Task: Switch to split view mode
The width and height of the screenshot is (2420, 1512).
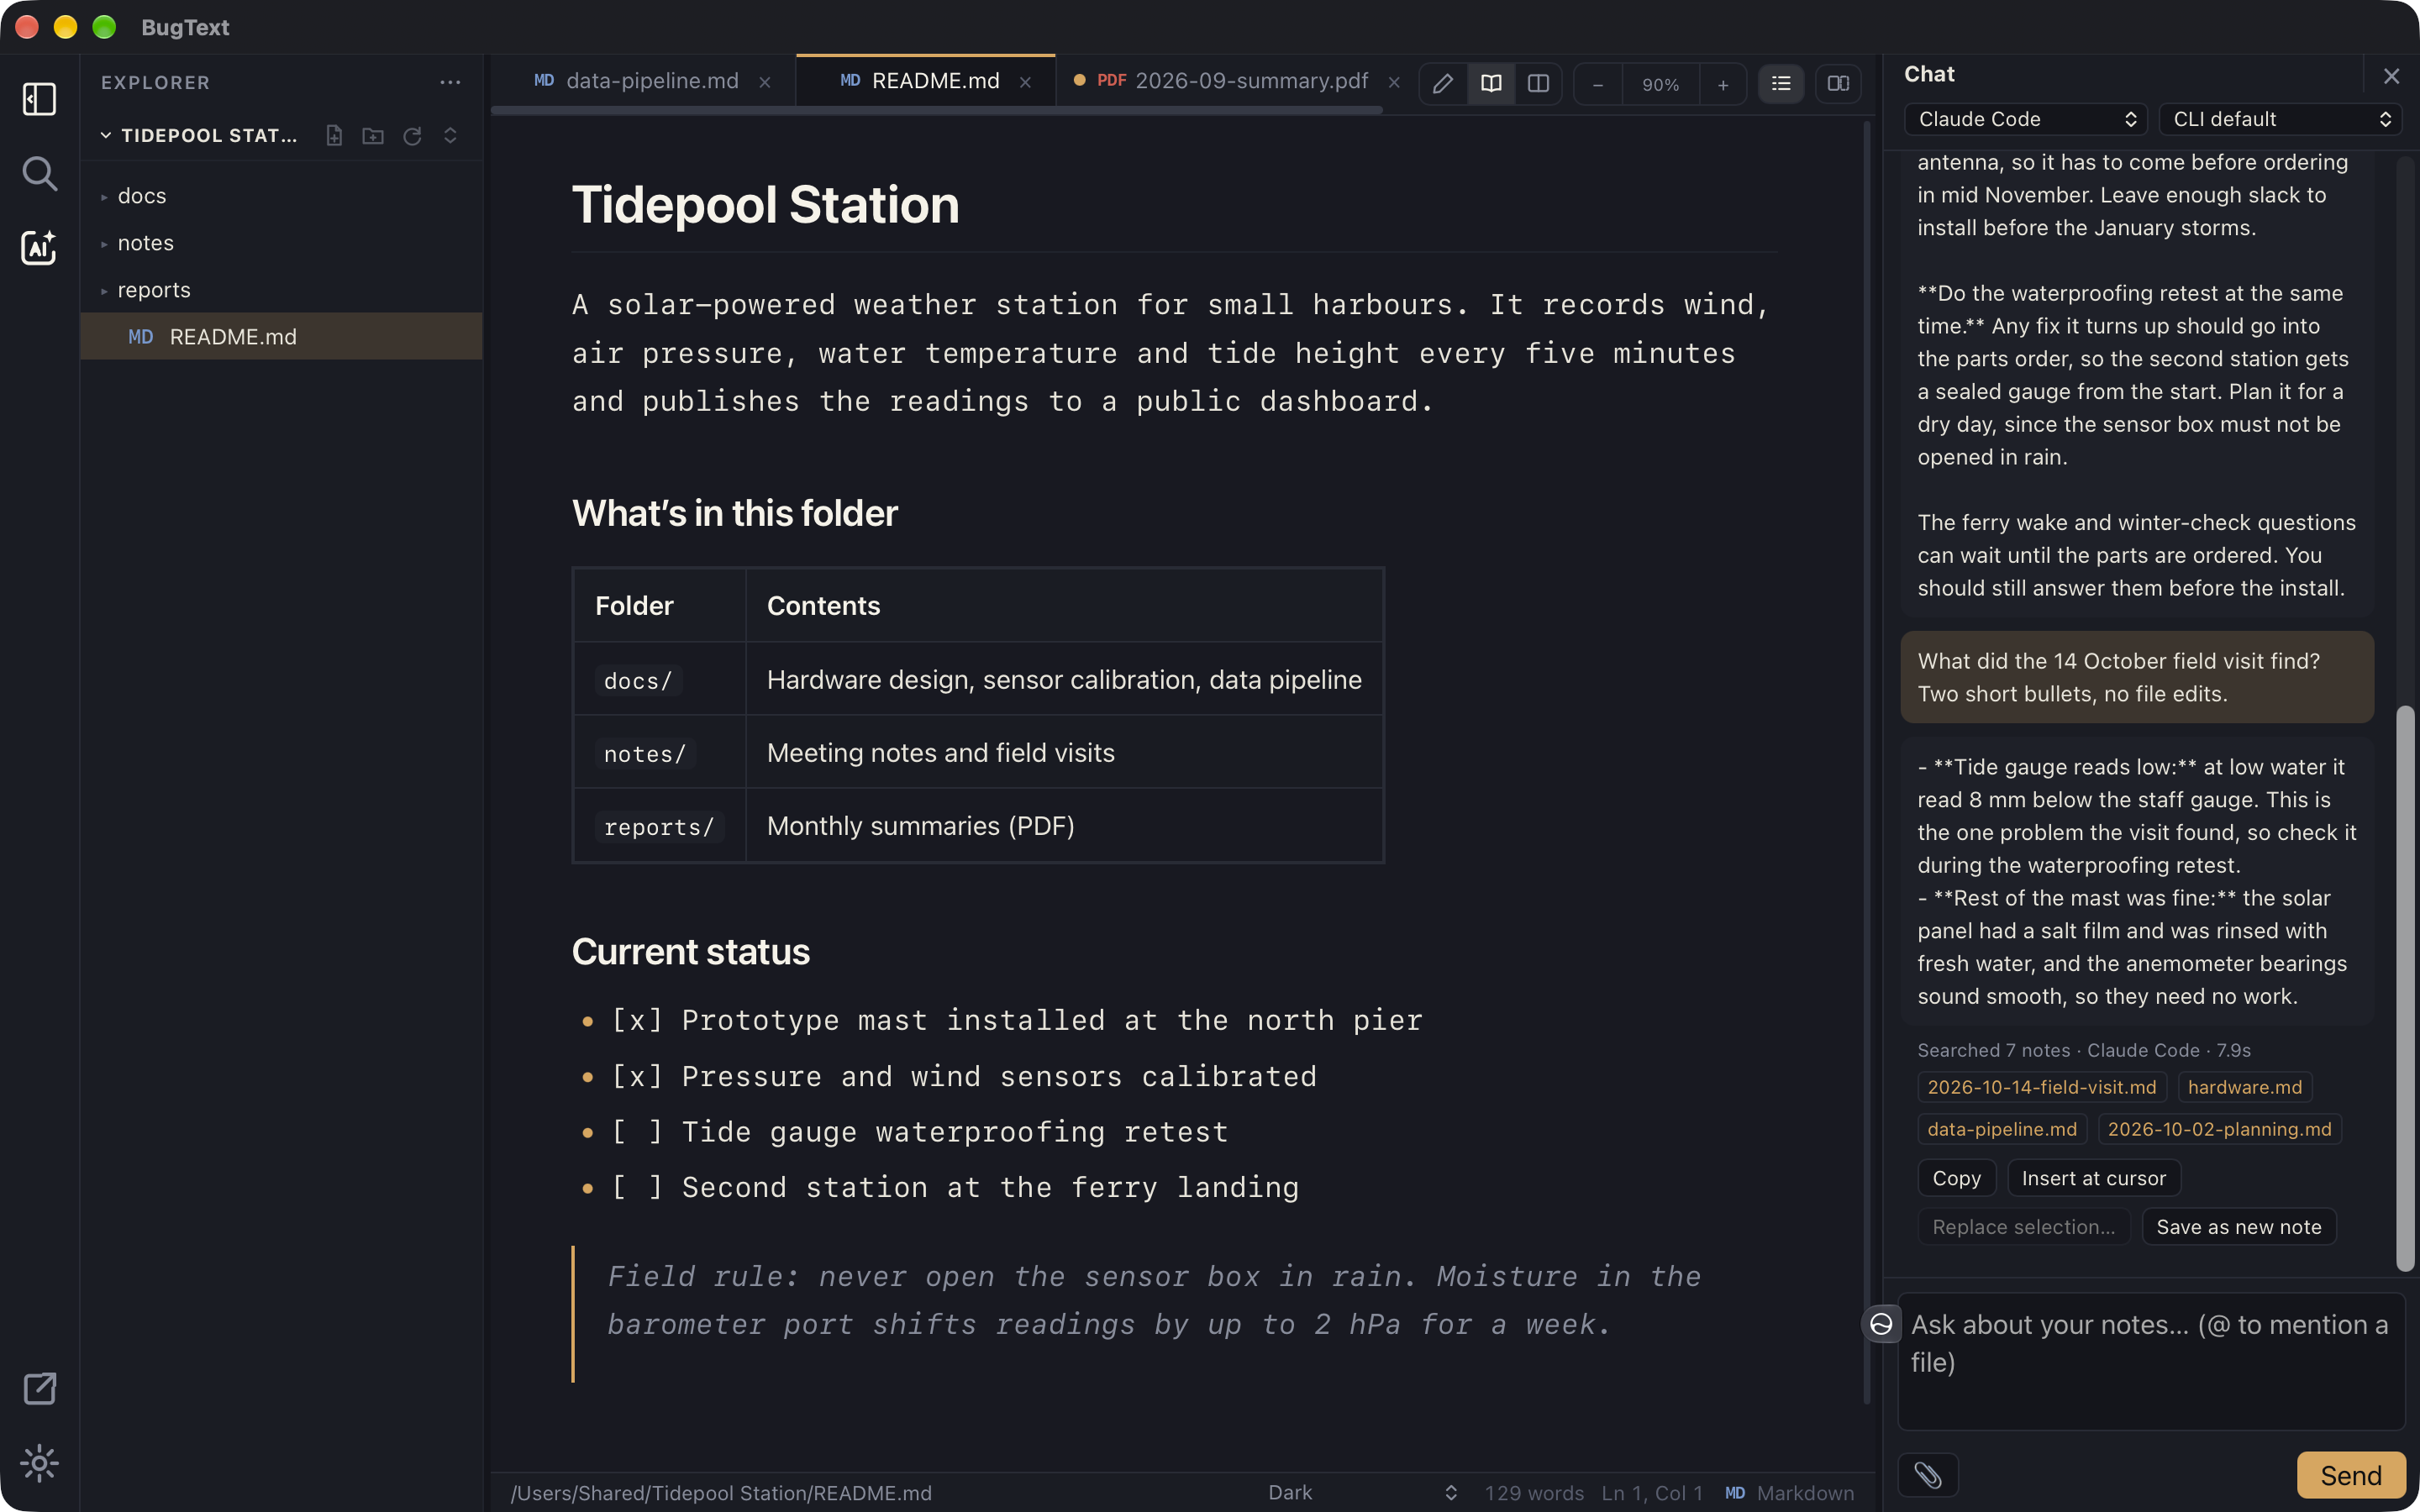Action: [x=1538, y=84]
